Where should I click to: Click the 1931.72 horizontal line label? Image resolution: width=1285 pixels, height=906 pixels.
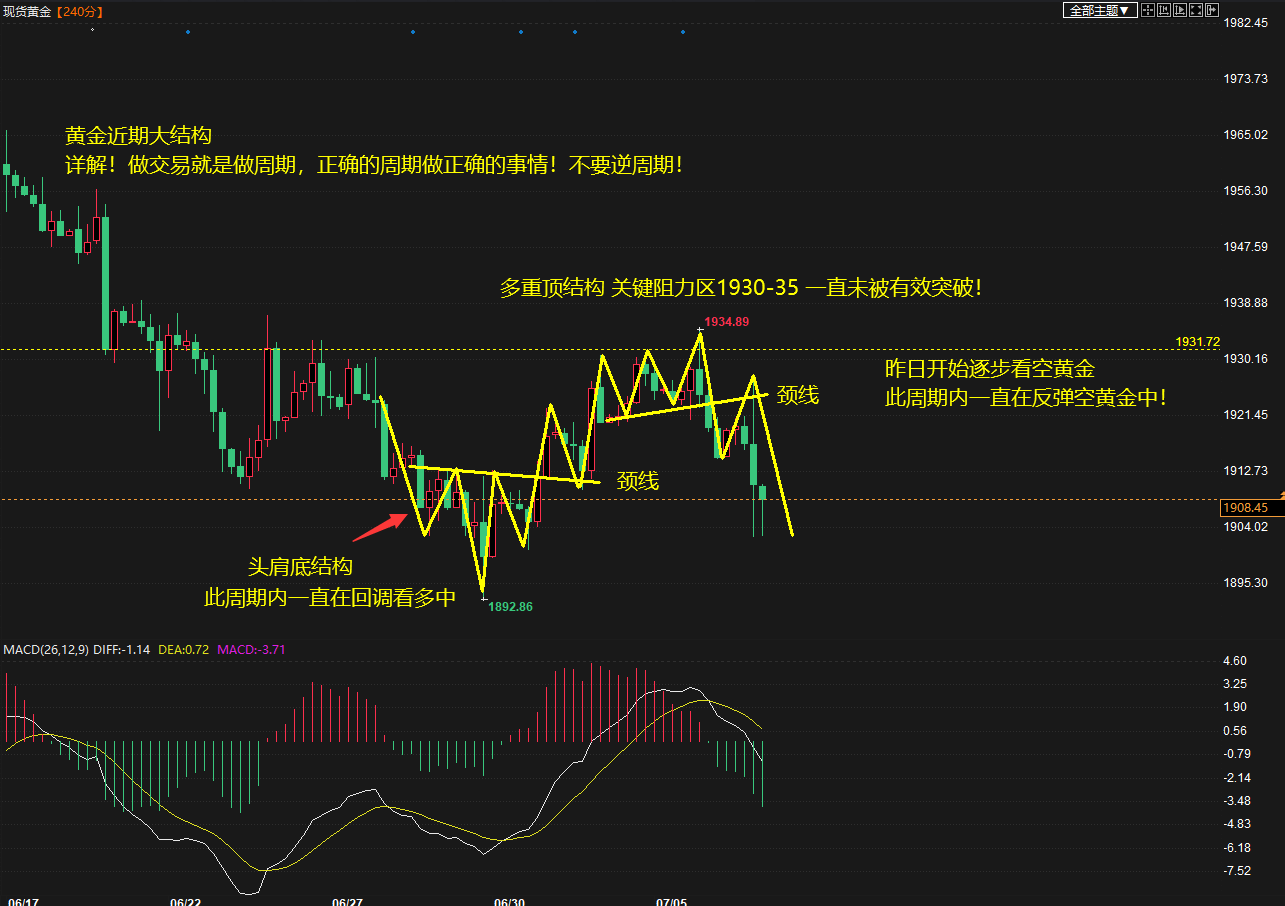pyautogui.click(x=1199, y=342)
